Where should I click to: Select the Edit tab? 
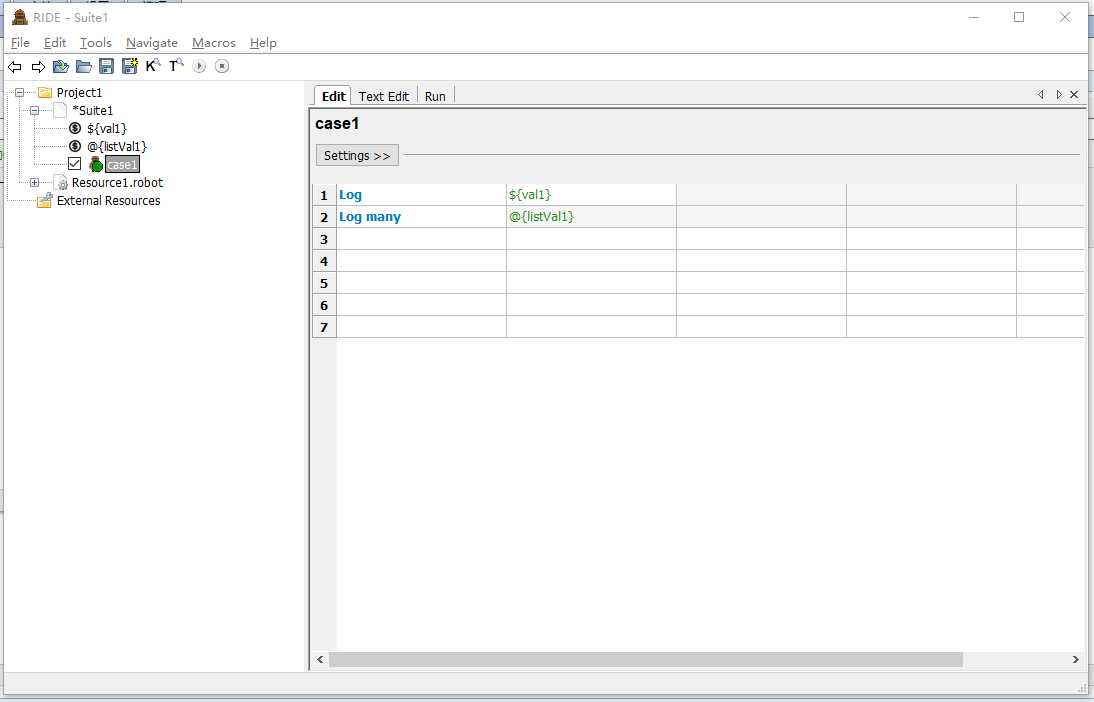[334, 96]
